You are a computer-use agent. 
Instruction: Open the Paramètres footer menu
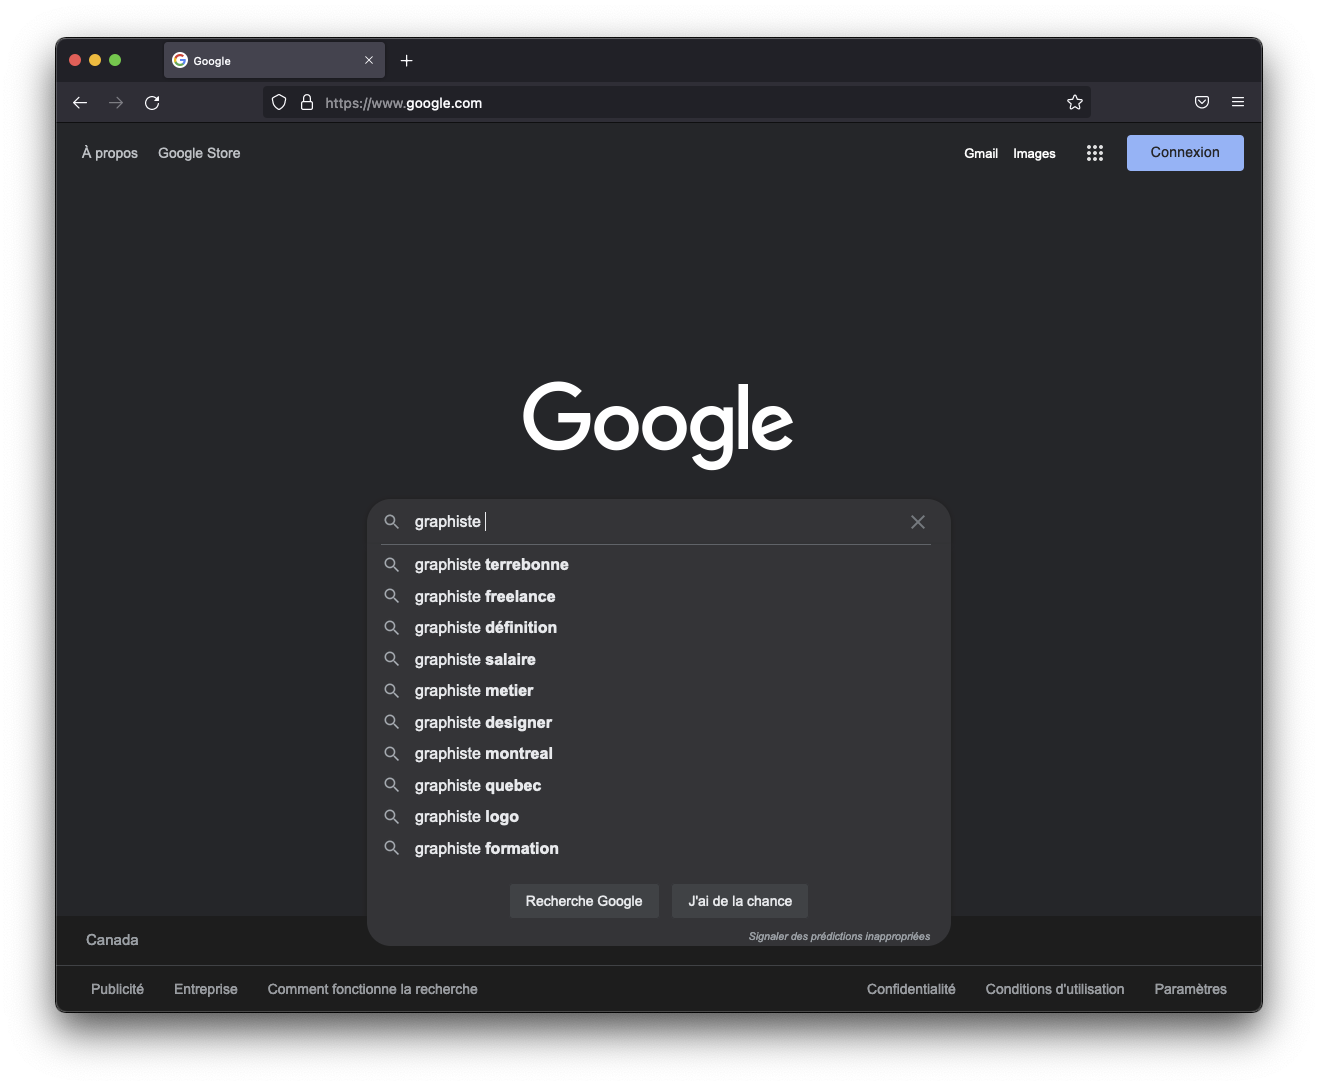pos(1190,989)
